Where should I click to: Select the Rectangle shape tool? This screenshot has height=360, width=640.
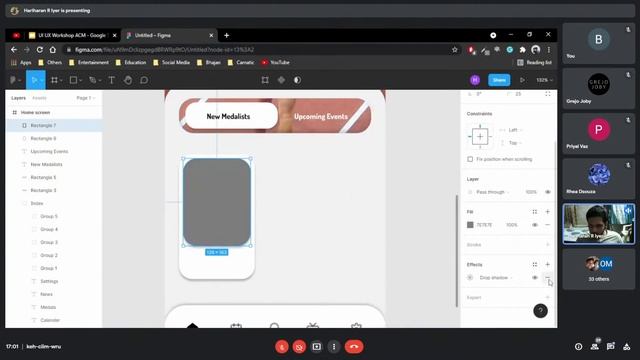click(73, 80)
